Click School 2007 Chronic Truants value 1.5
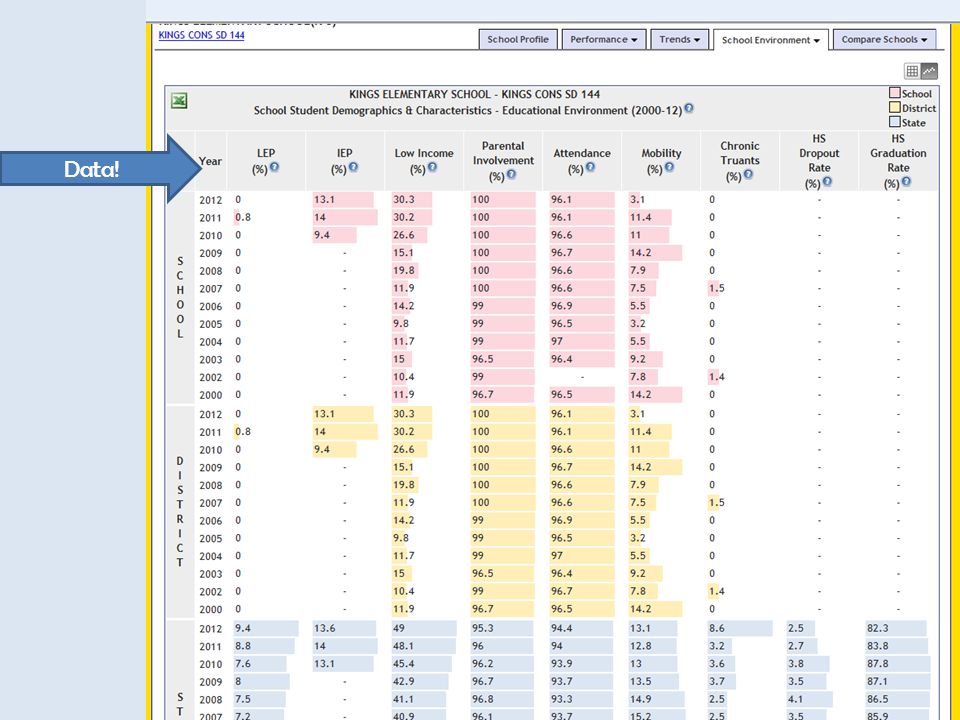This screenshot has height=720, width=960. (717, 288)
